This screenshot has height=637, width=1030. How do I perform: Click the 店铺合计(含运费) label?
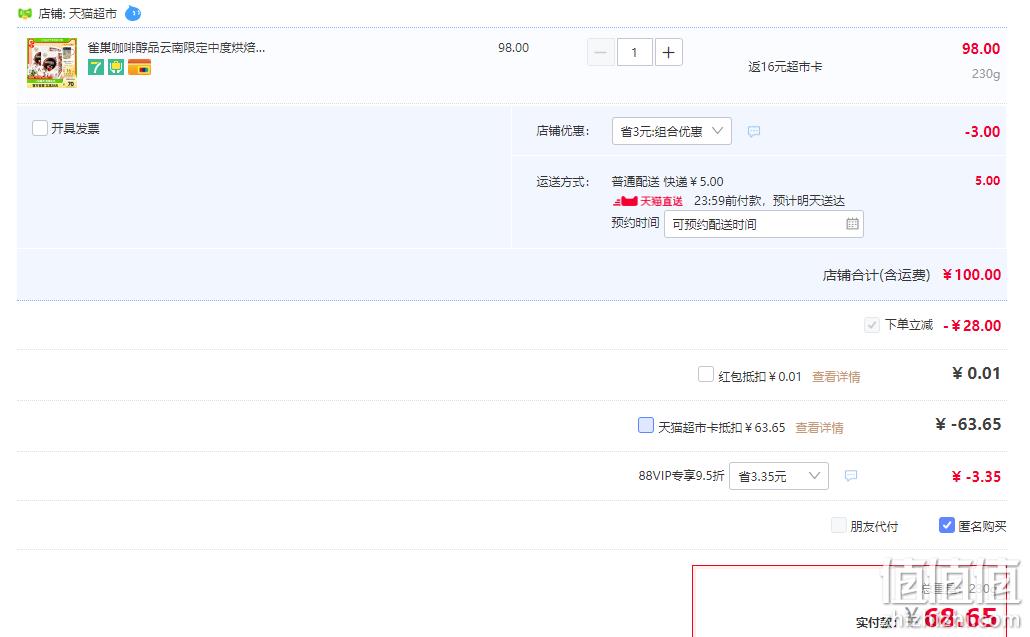coord(876,275)
